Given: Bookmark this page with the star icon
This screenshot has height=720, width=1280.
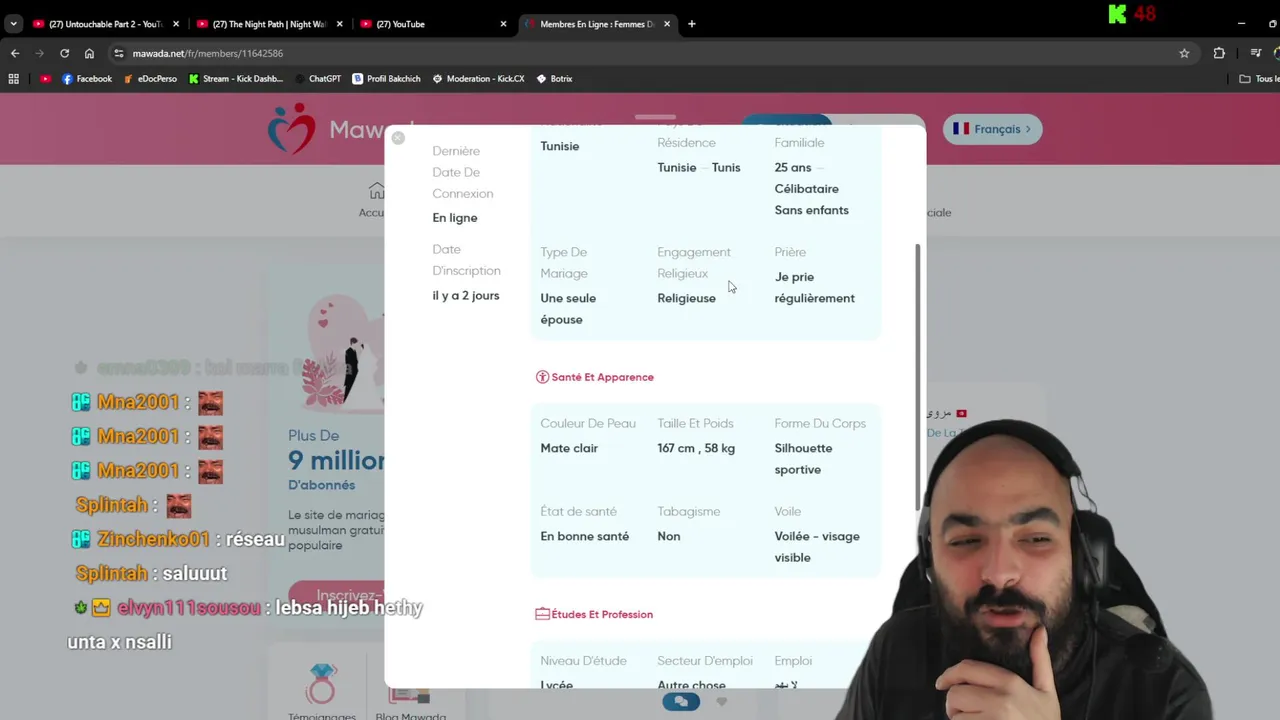Looking at the screenshot, I should [1184, 53].
